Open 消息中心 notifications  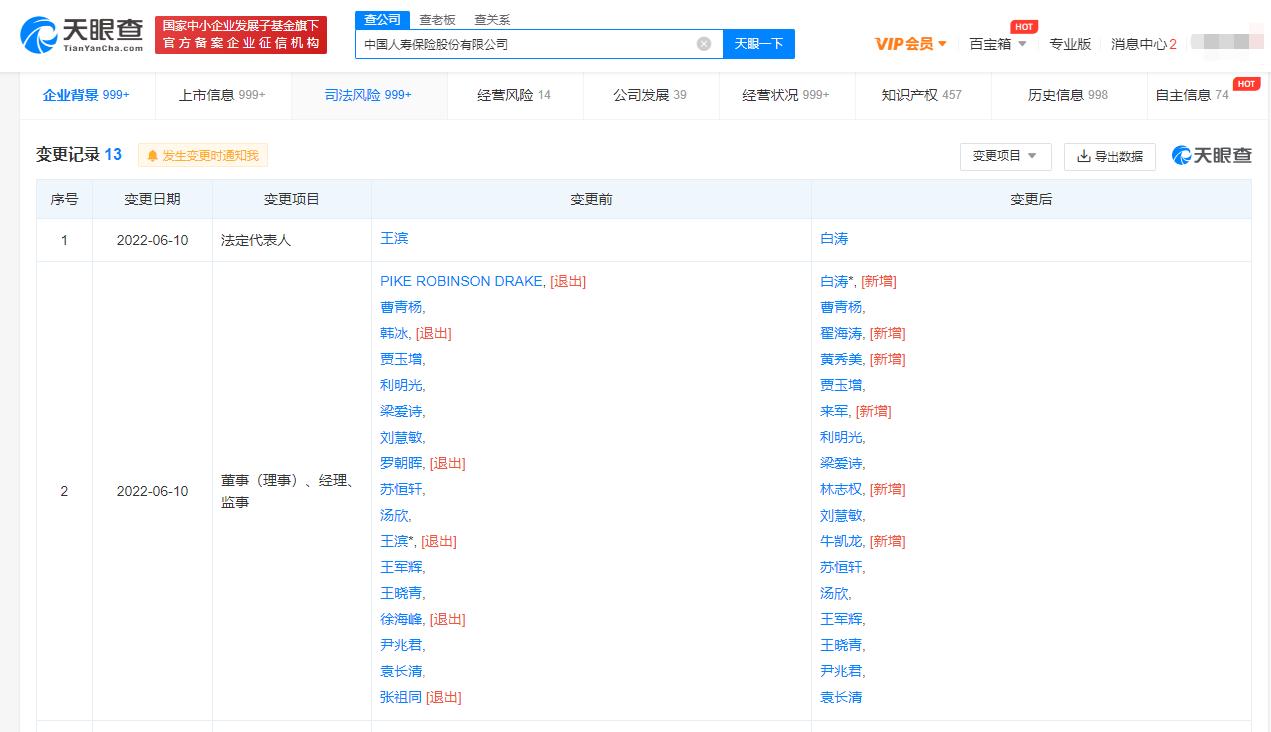coord(1143,44)
